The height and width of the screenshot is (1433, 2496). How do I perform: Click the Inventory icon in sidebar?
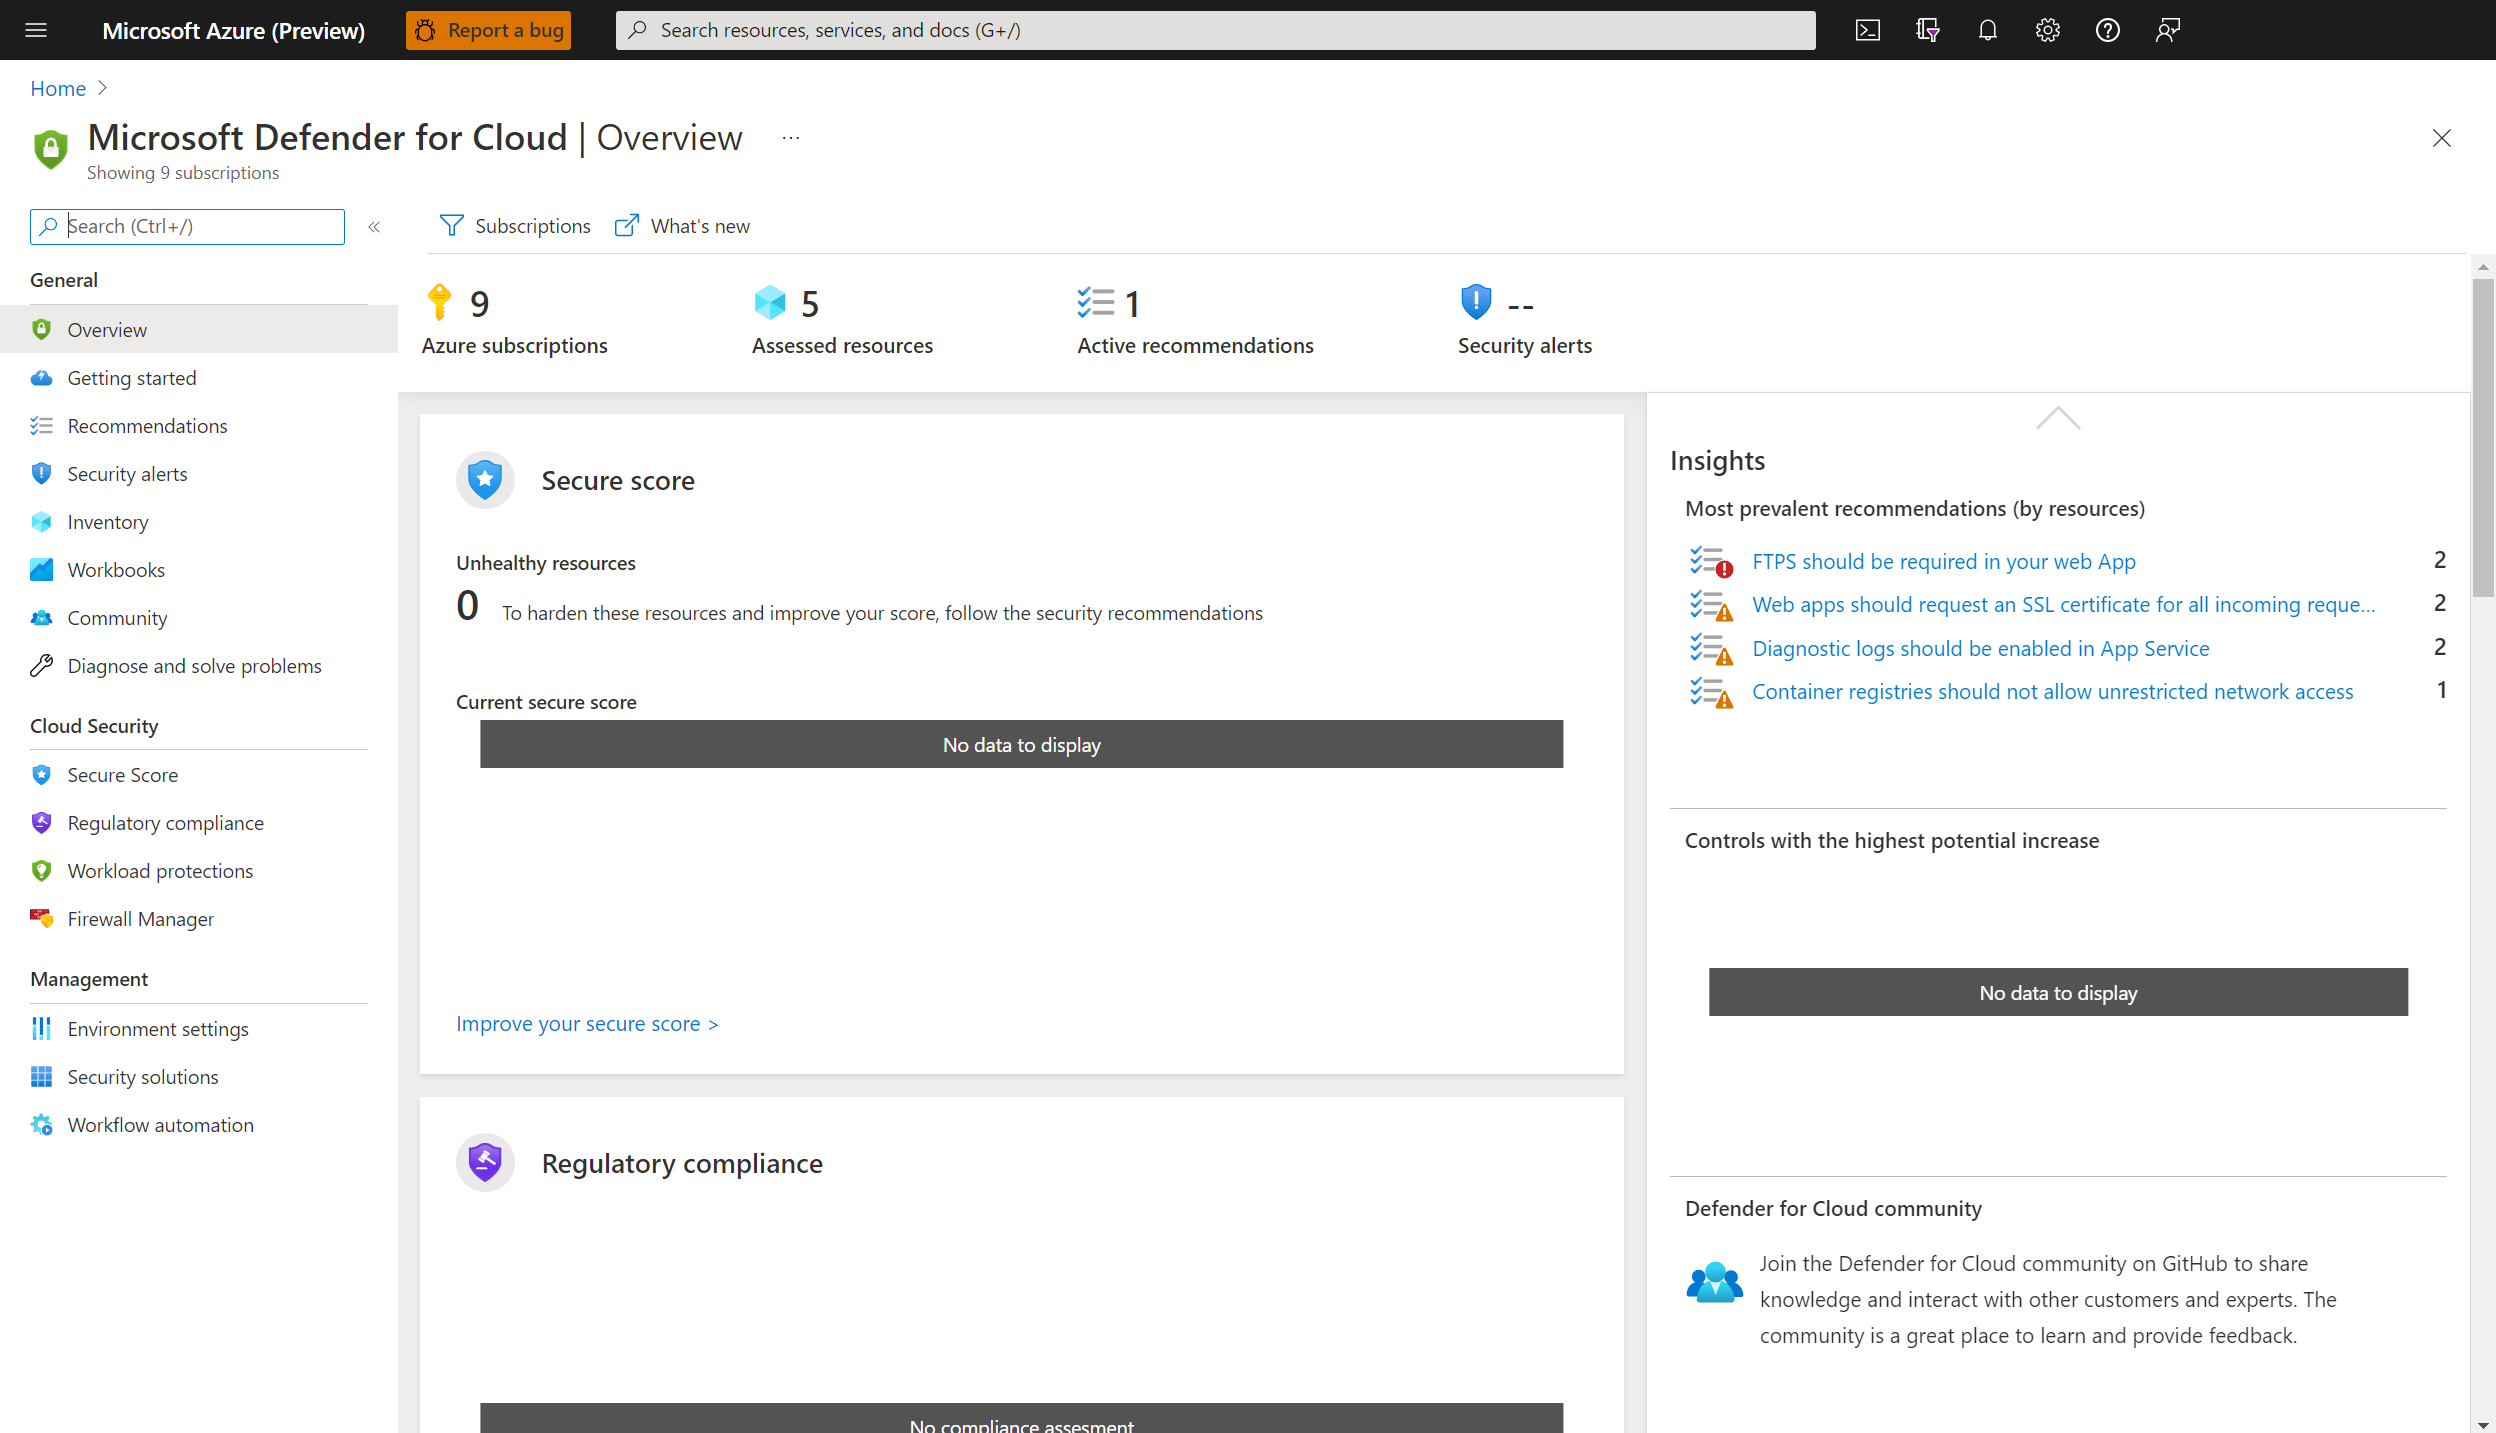pos(43,521)
